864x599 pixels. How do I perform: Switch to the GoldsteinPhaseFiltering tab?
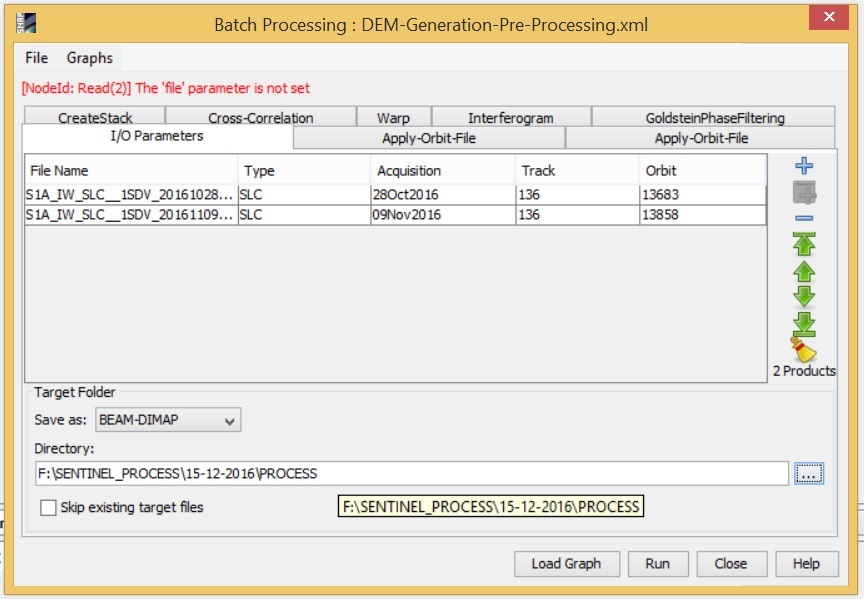714,118
